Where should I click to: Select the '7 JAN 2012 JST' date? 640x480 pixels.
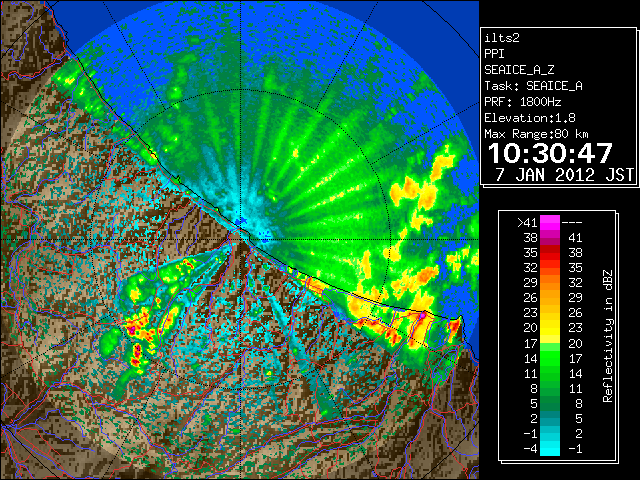click(x=565, y=175)
